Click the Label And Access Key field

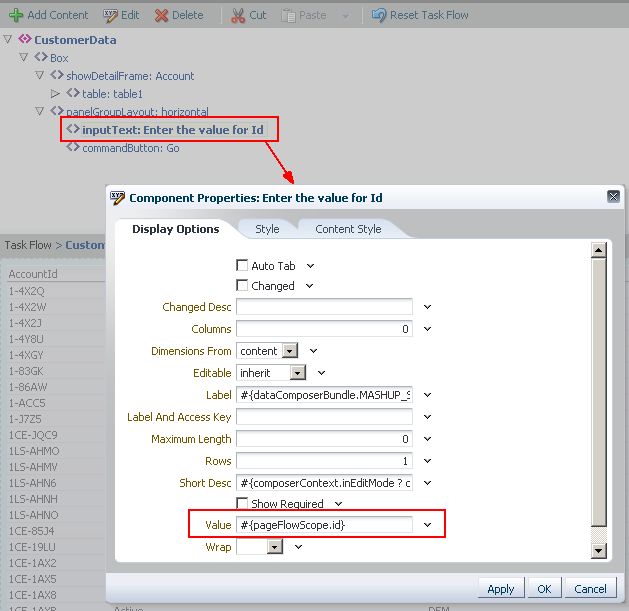(324, 416)
